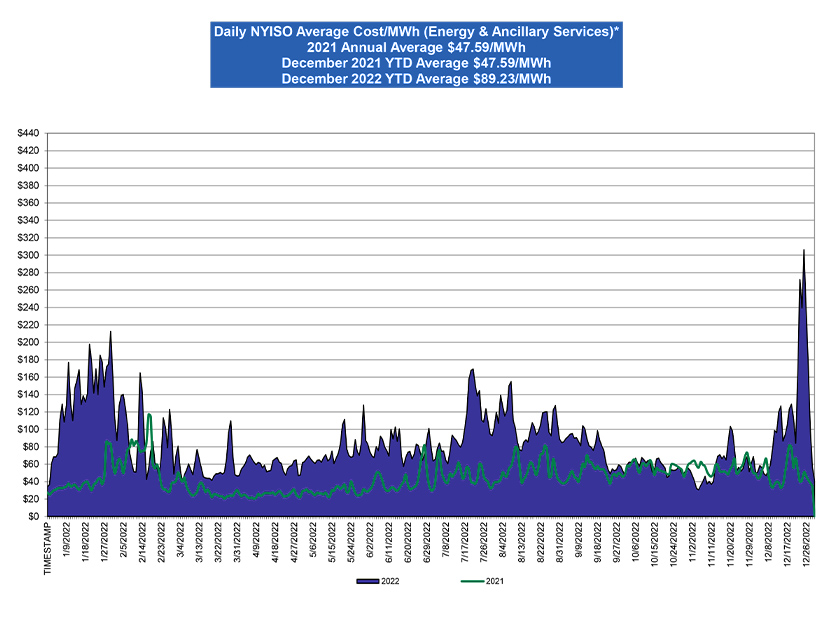Click the $0 y-axis label
Image resolution: width=826 pixels, height=620 pixels.
pyautogui.click(x=33, y=516)
